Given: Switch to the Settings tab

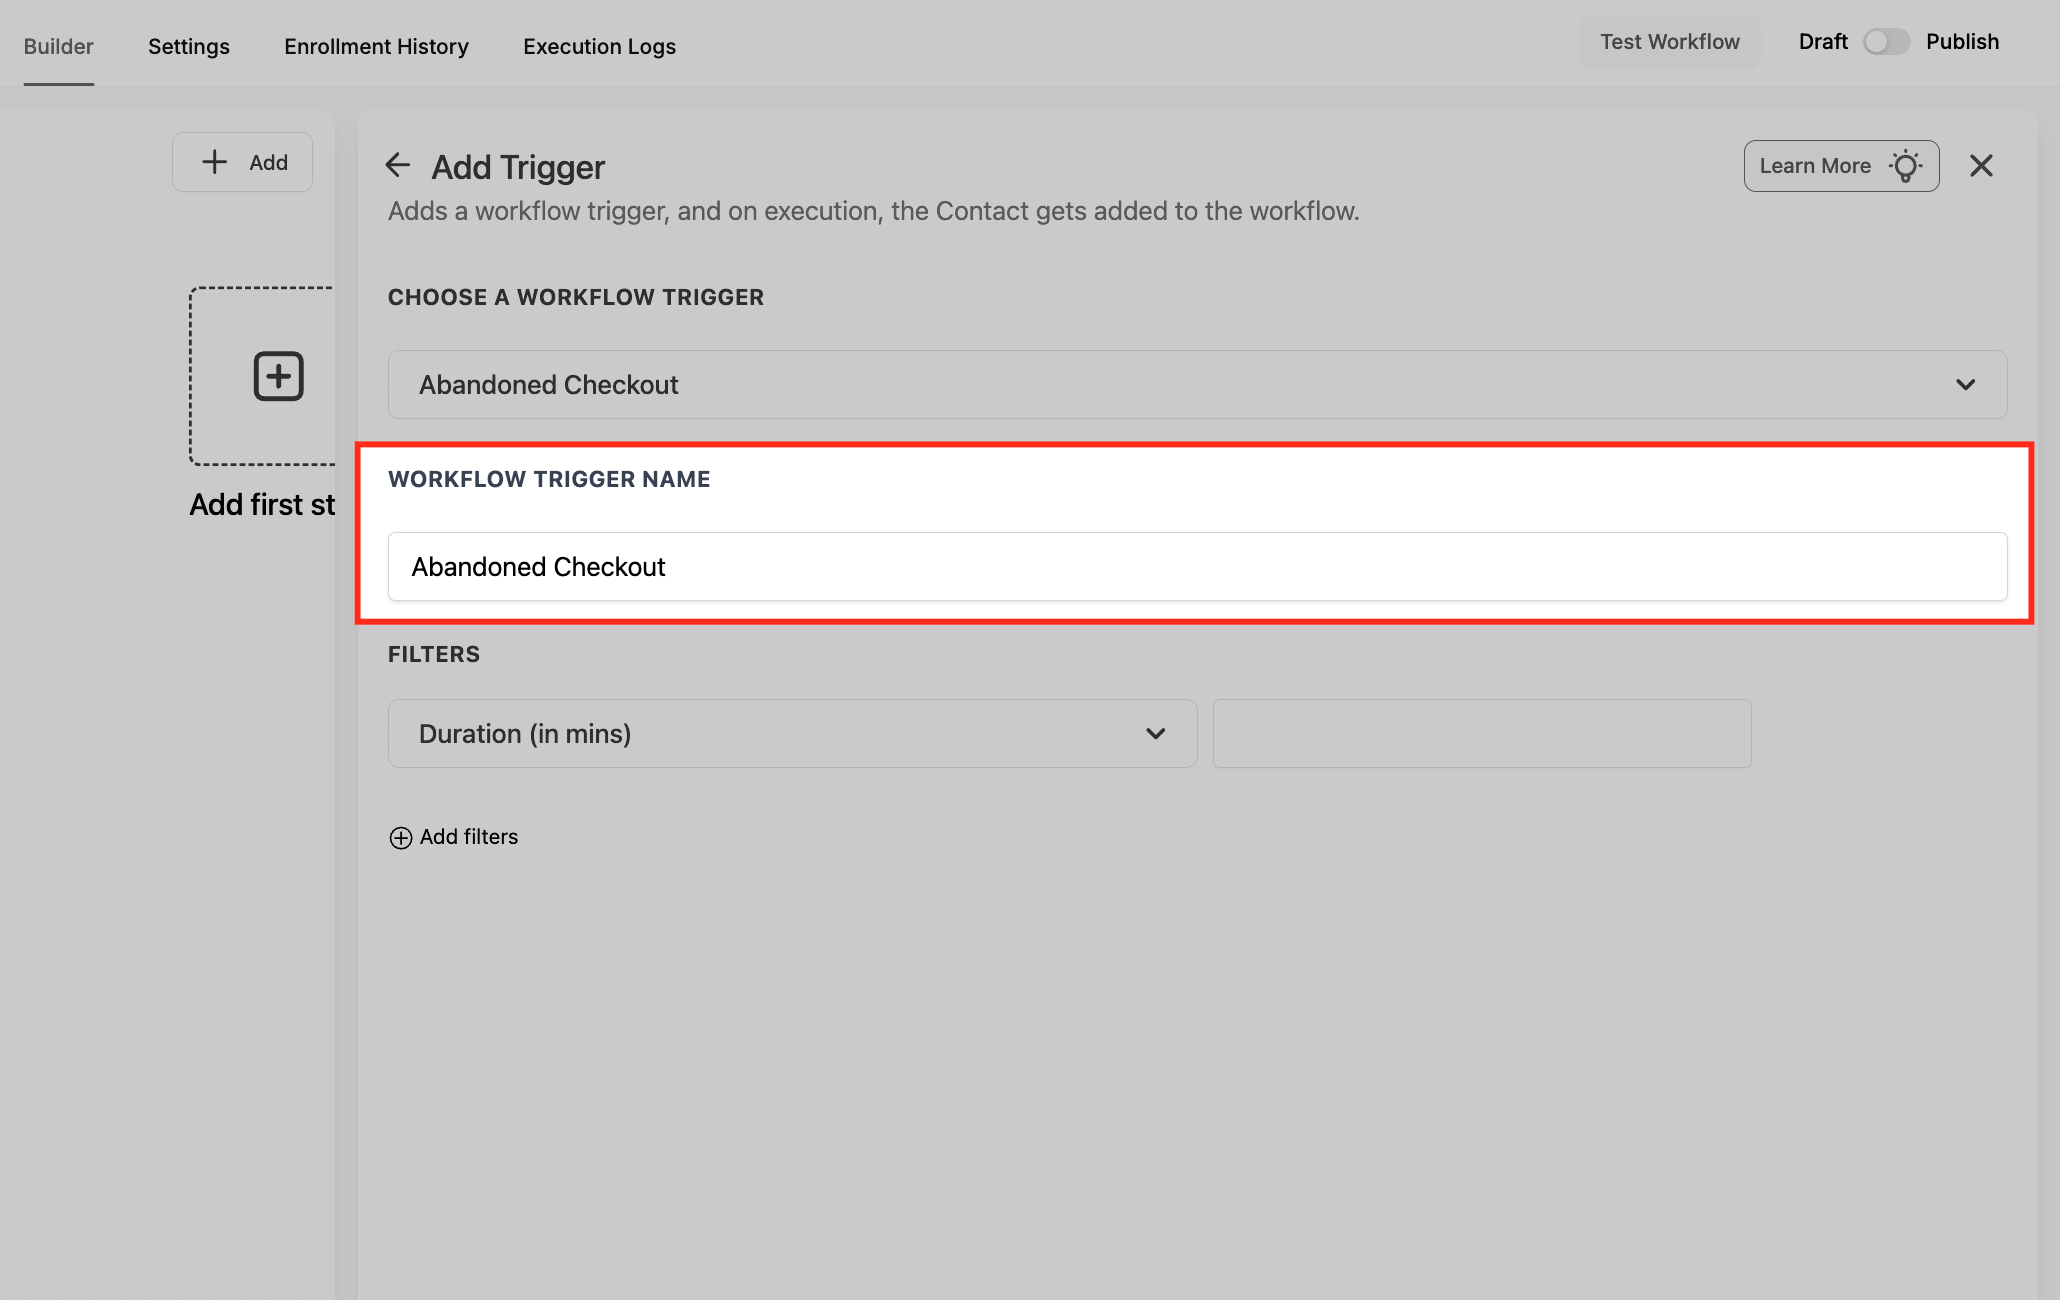Looking at the screenshot, I should tap(189, 46).
